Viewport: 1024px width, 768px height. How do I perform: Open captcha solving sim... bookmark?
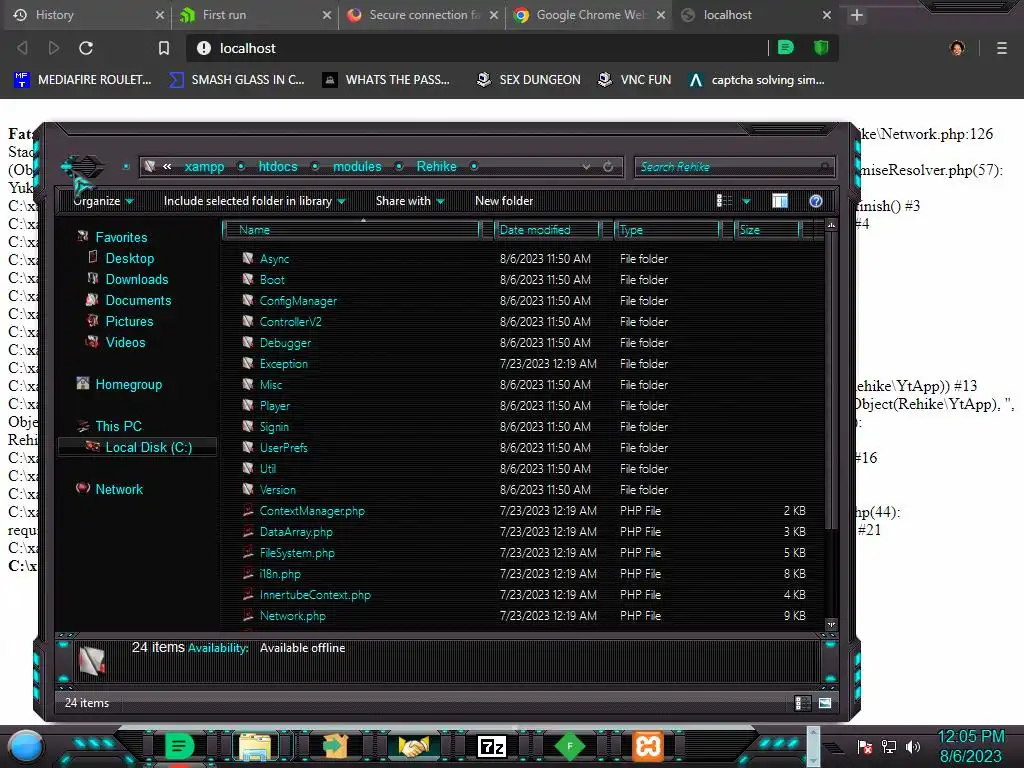click(757, 80)
